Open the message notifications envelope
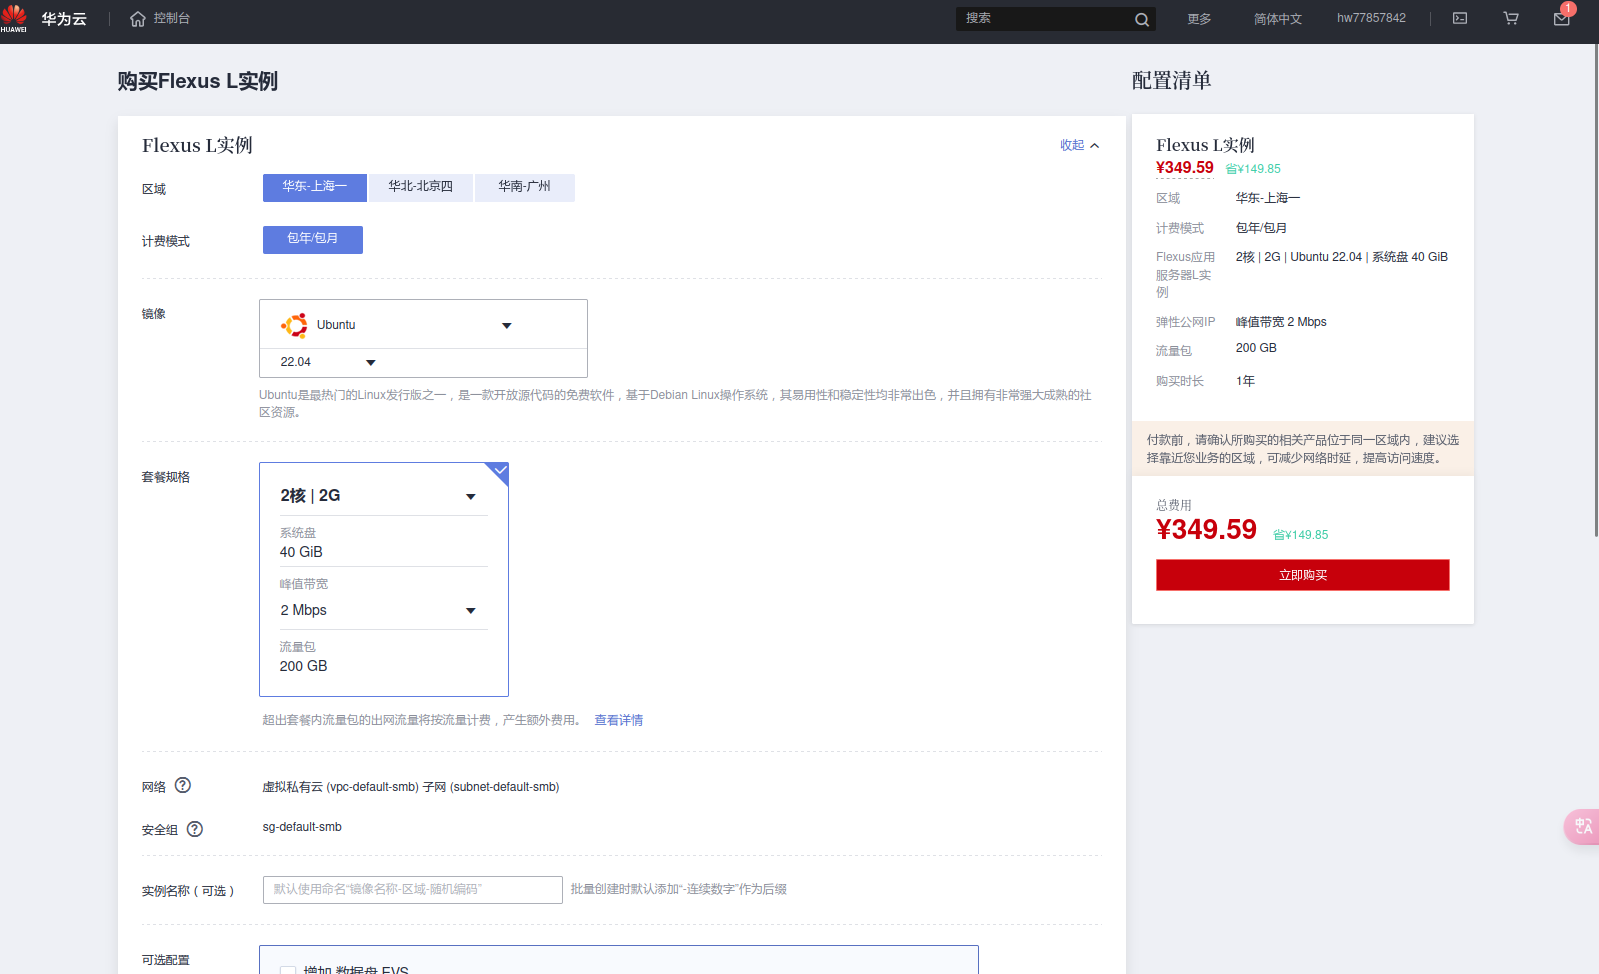This screenshot has width=1599, height=974. tap(1561, 19)
